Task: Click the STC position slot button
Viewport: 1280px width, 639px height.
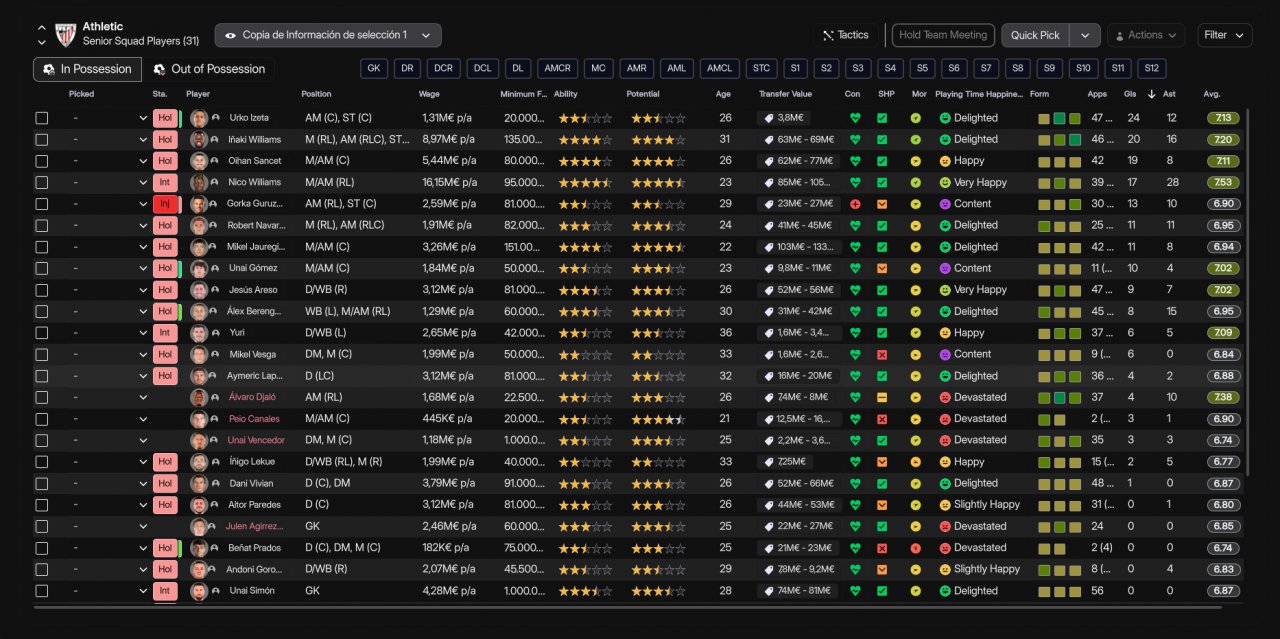Action: click(x=761, y=69)
